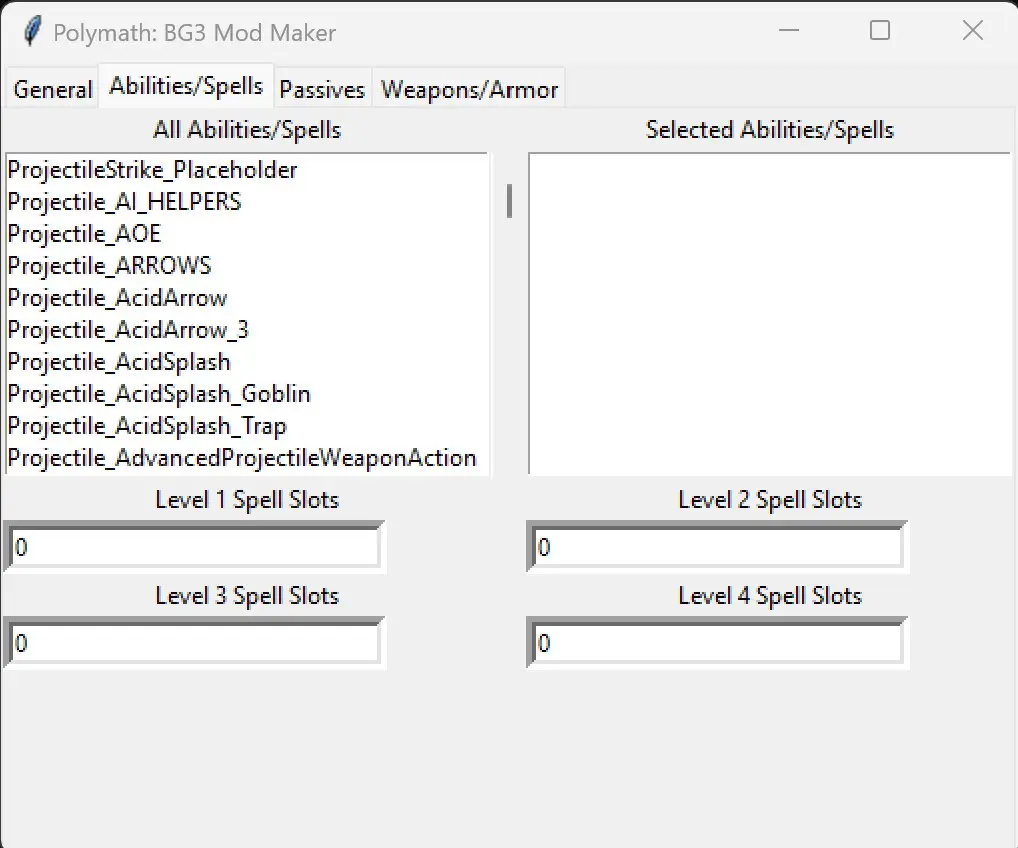
Task: Select Projectile_AcidSplash_Goblin row
Action: tap(247, 393)
